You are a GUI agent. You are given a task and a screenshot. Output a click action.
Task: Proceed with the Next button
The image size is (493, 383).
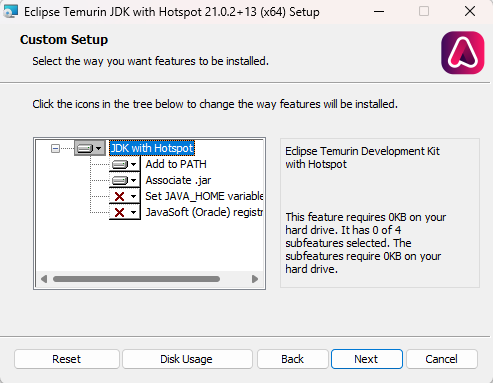(x=367, y=359)
